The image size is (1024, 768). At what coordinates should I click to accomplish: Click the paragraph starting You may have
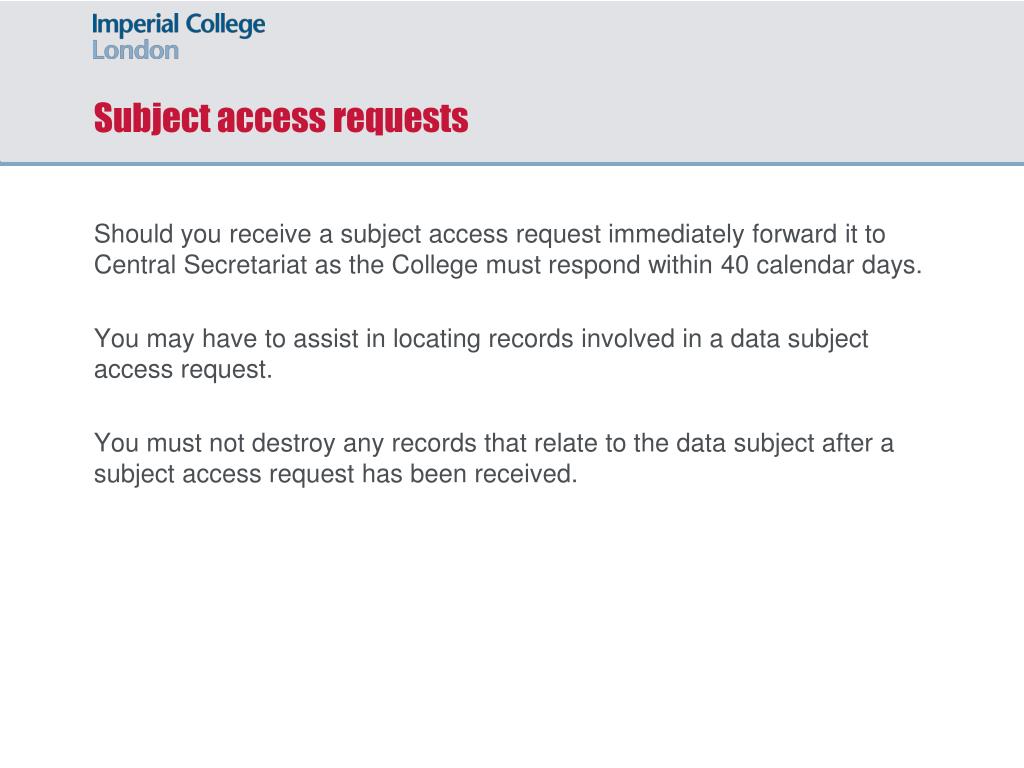(x=481, y=354)
